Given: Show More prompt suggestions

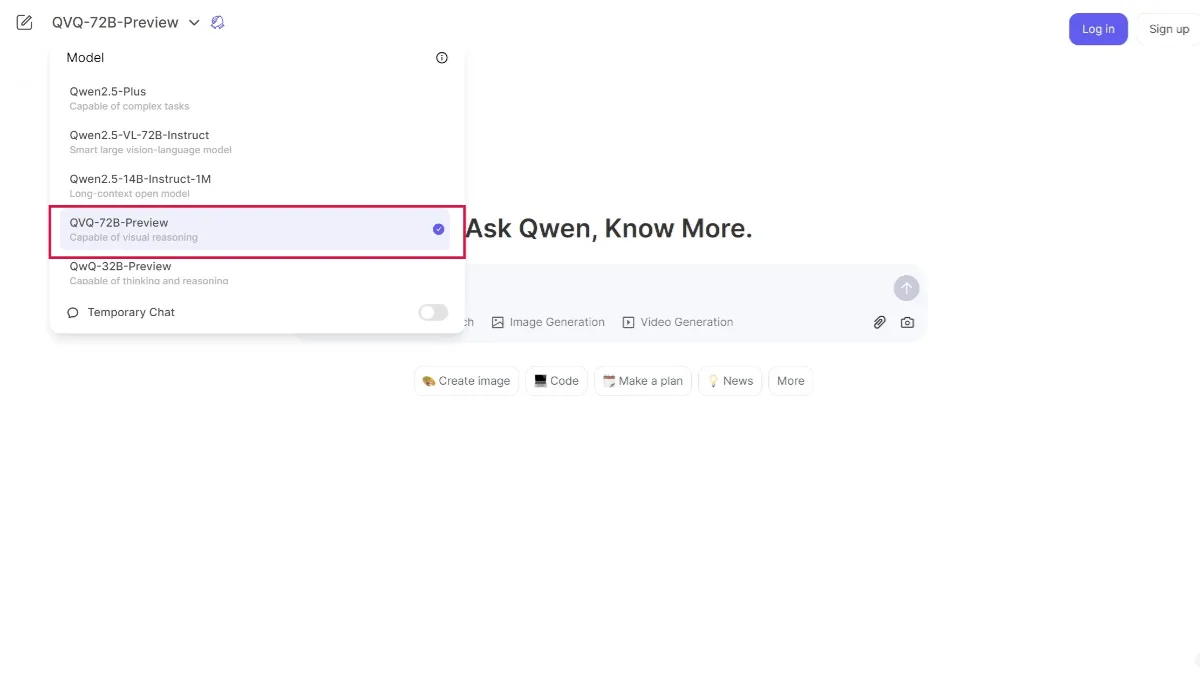Looking at the screenshot, I should pos(791,381).
